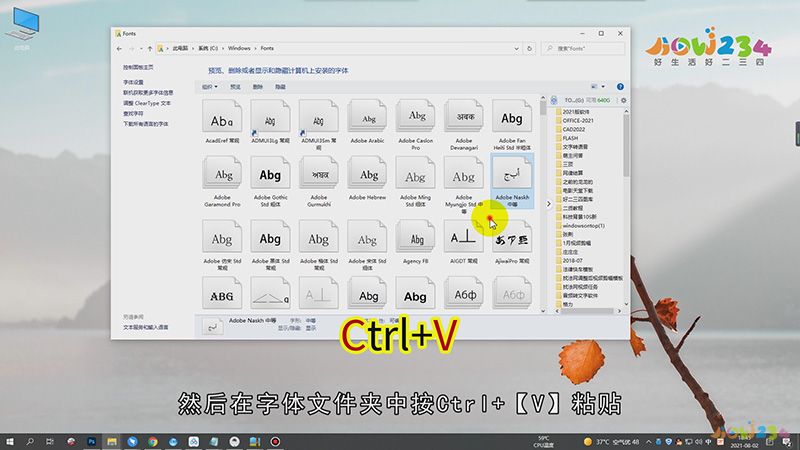Select the ADMUI3Lg font shortcut icon
Viewport: 800px width, 450px height.
[270, 117]
